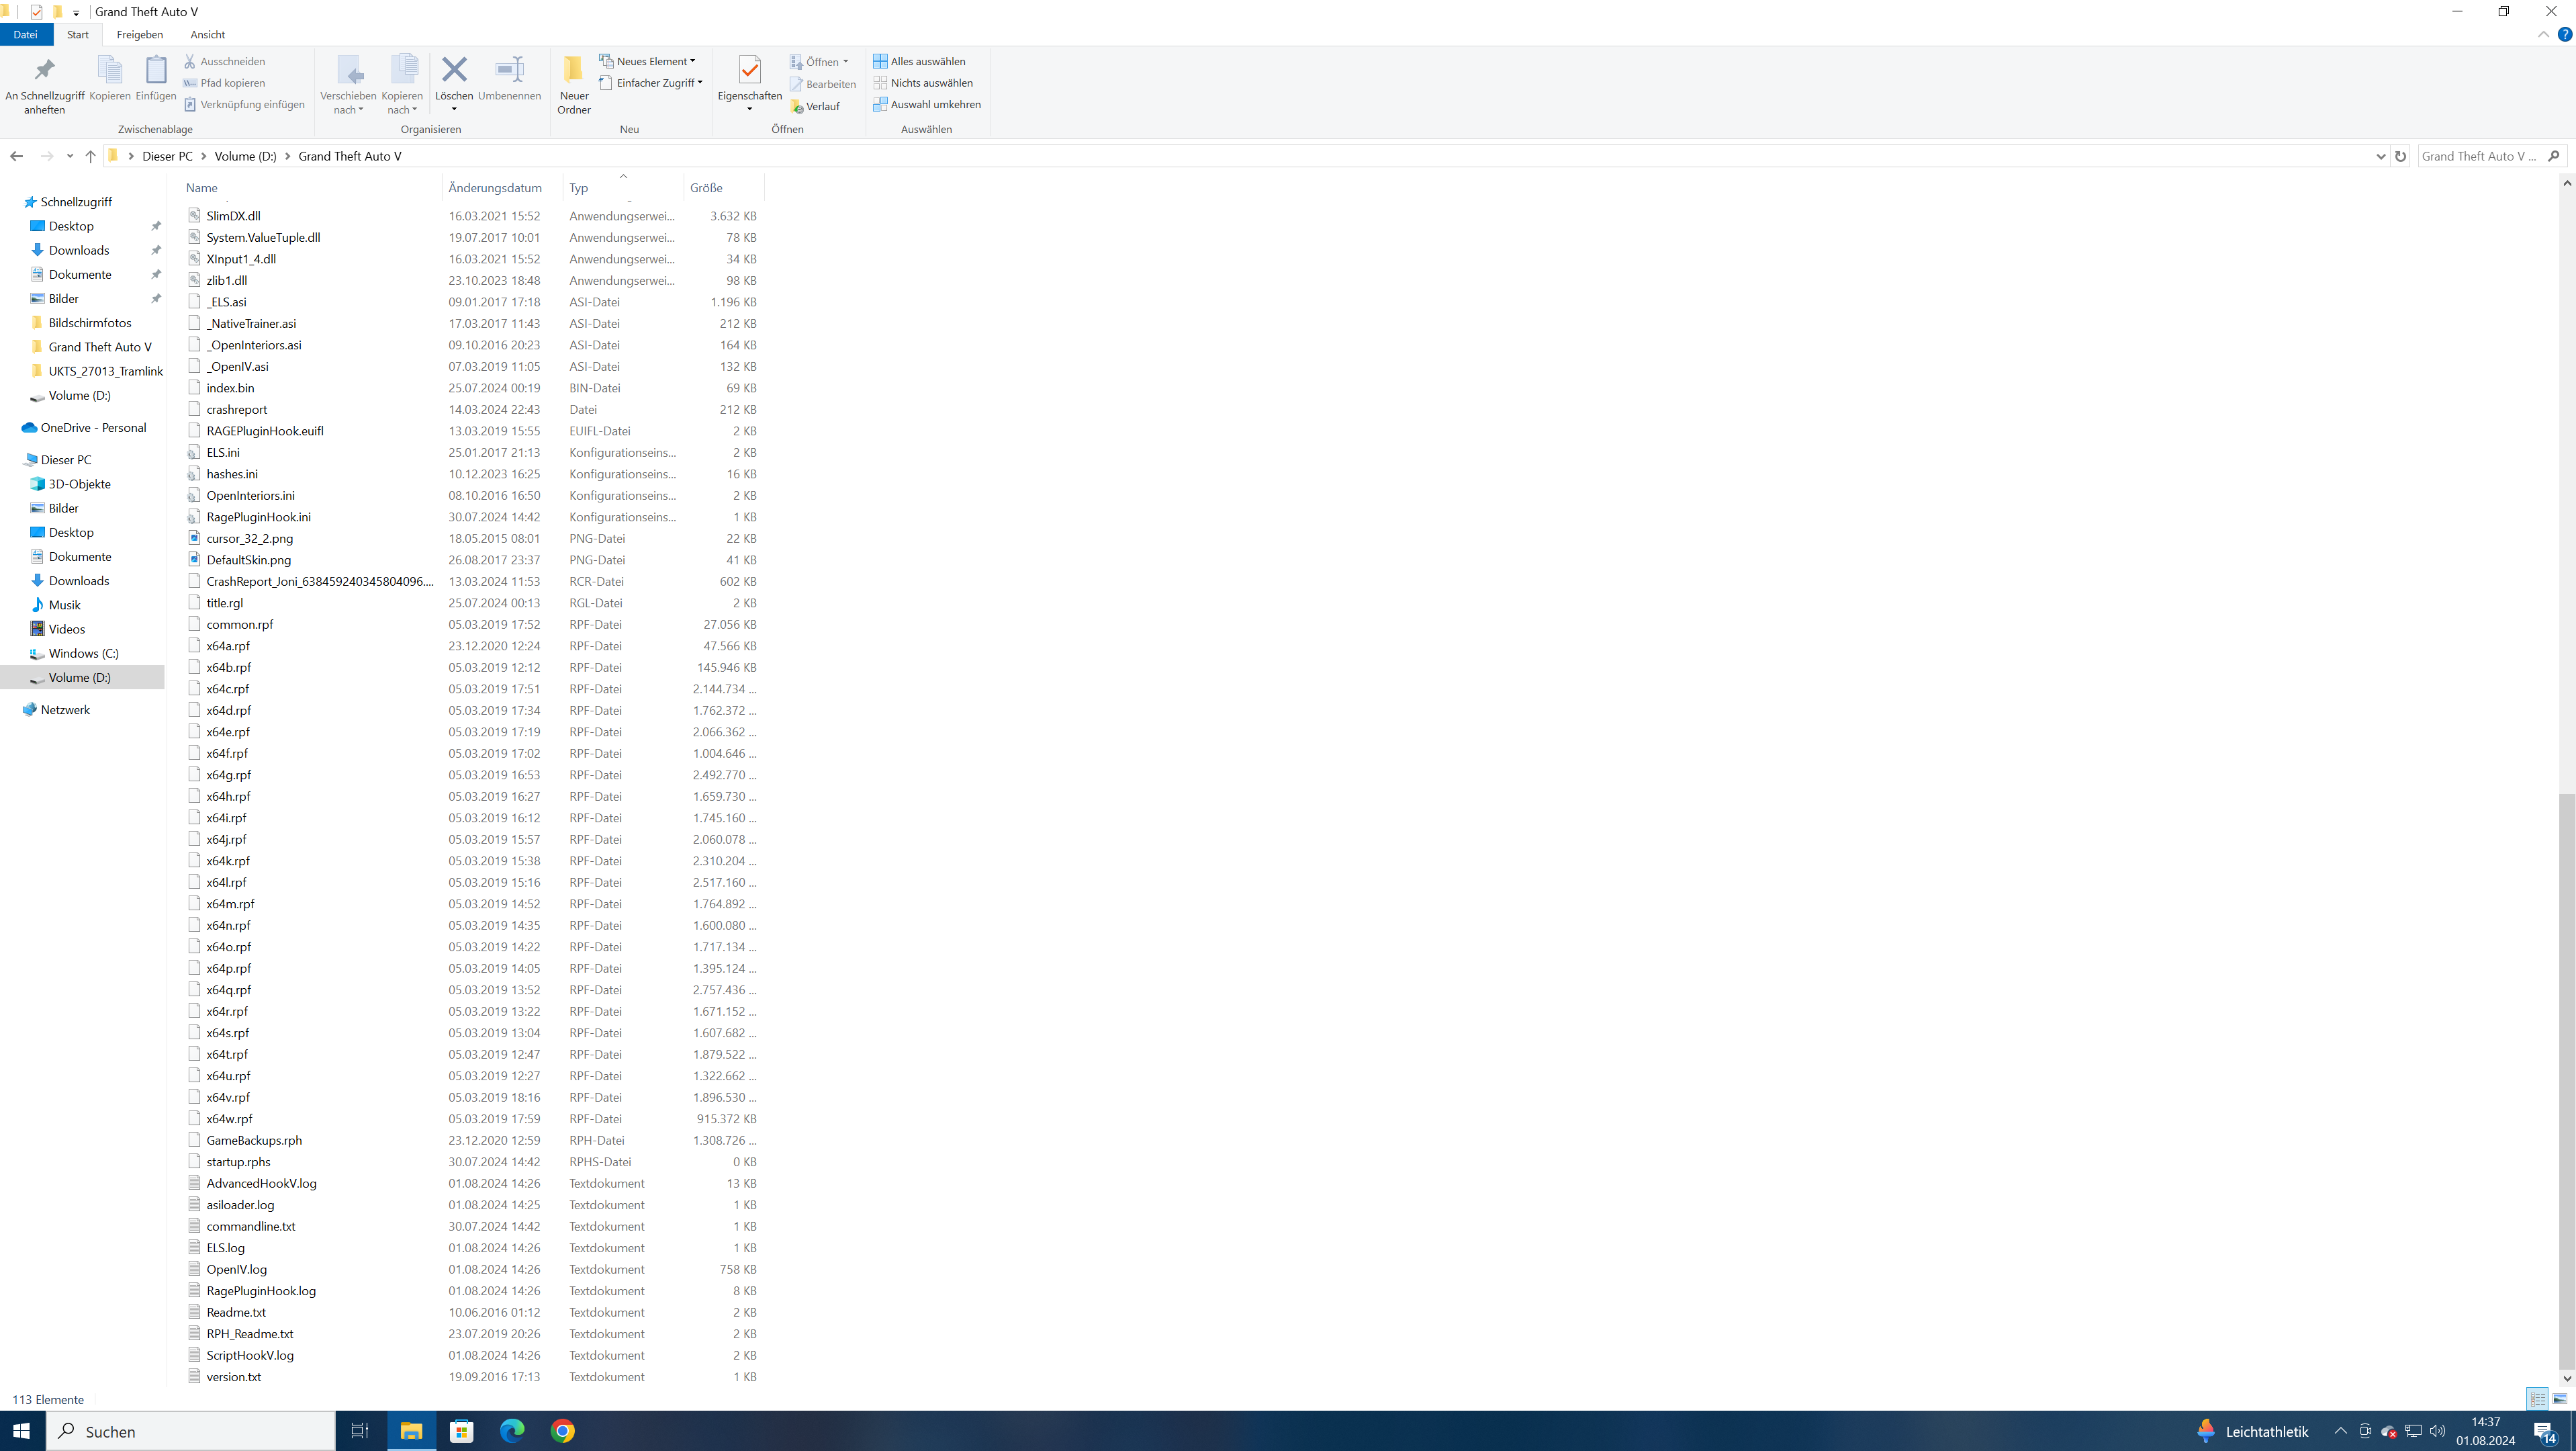The image size is (2576, 1451).
Task: Click the Neuer Ordner icon
Action: 573,70
